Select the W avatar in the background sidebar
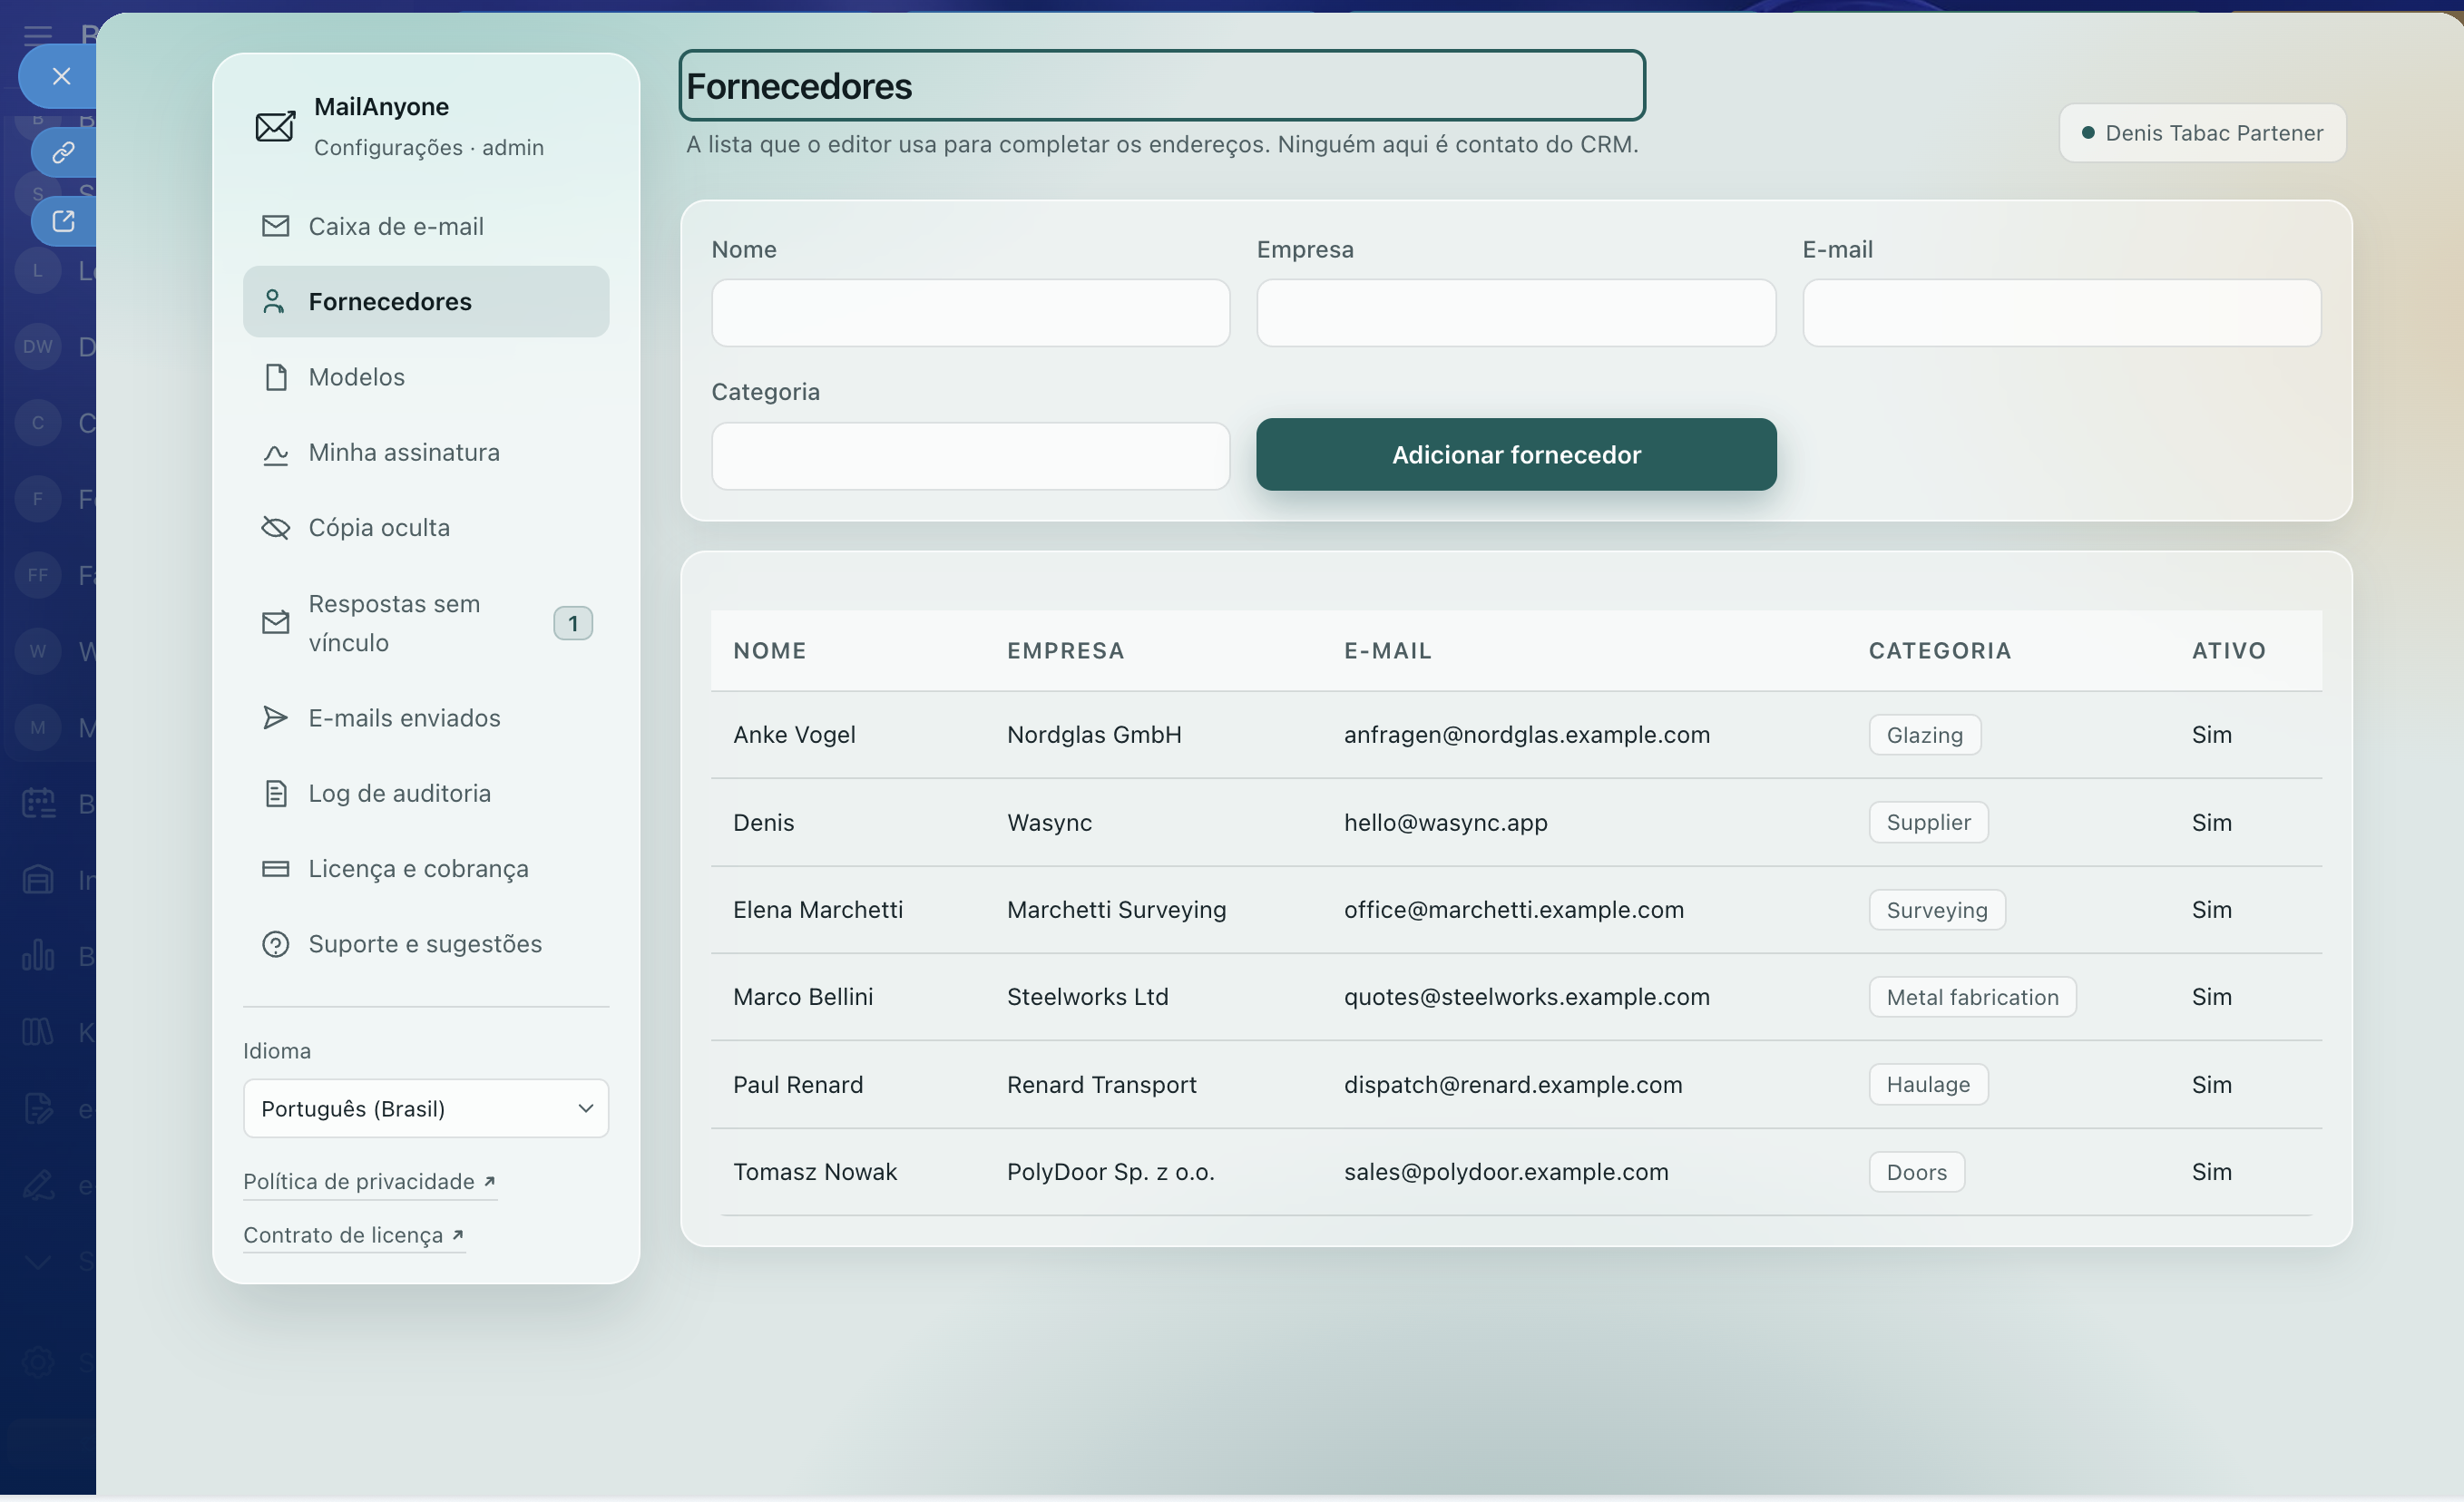This screenshot has height=1502, width=2464. [38, 651]
